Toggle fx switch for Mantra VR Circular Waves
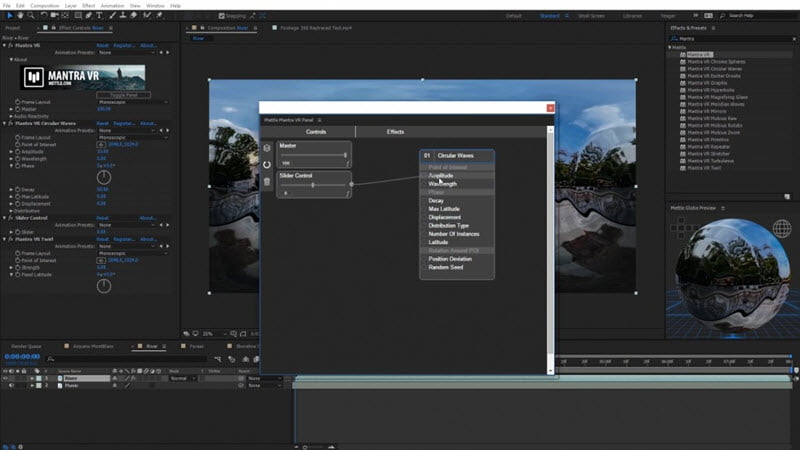The width and height of the screenshot is (800, 450). 10,123
